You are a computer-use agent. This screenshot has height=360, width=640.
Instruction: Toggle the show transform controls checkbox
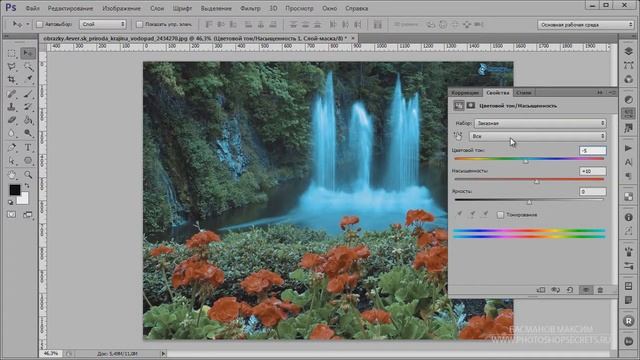click(139, 24)
